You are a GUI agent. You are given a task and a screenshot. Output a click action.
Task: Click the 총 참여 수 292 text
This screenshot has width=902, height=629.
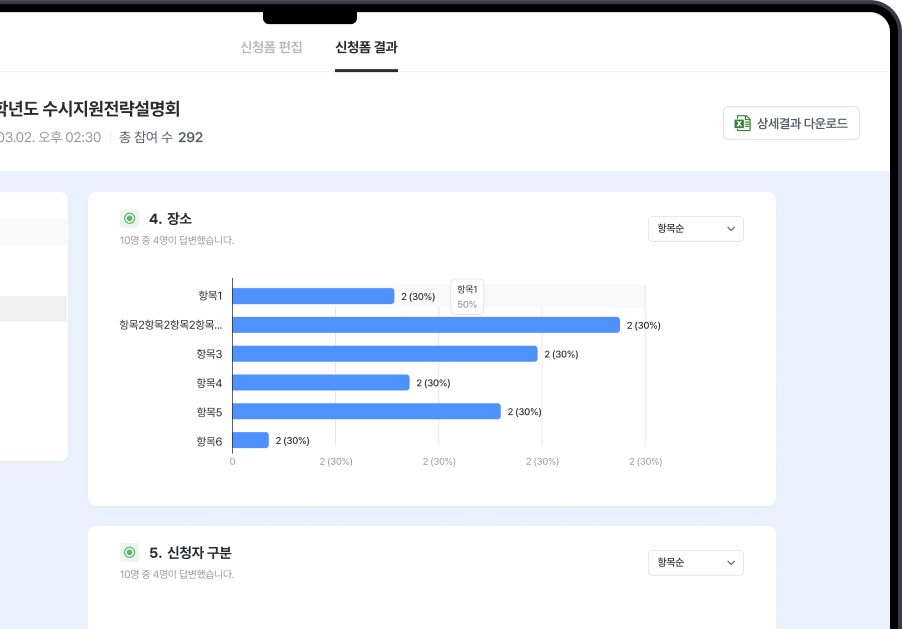161,137
